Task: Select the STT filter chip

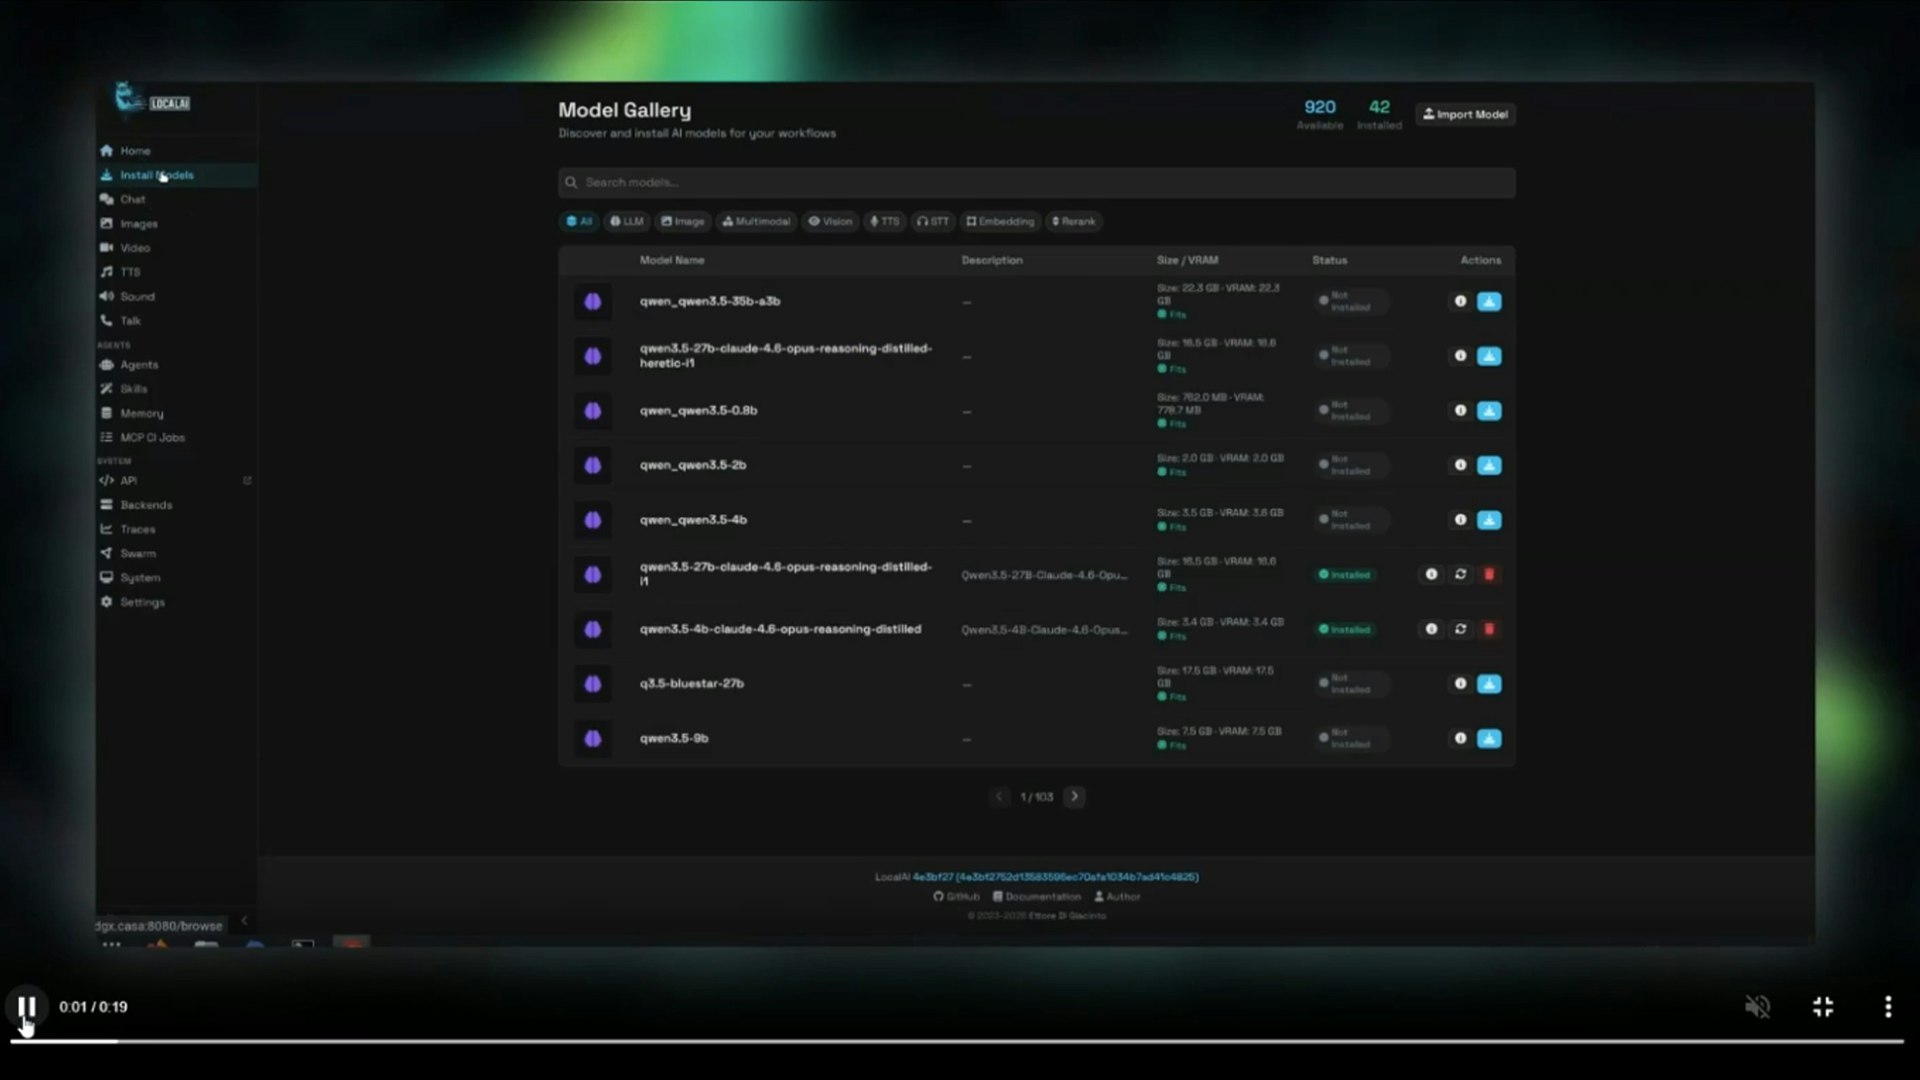Action: 933,222
